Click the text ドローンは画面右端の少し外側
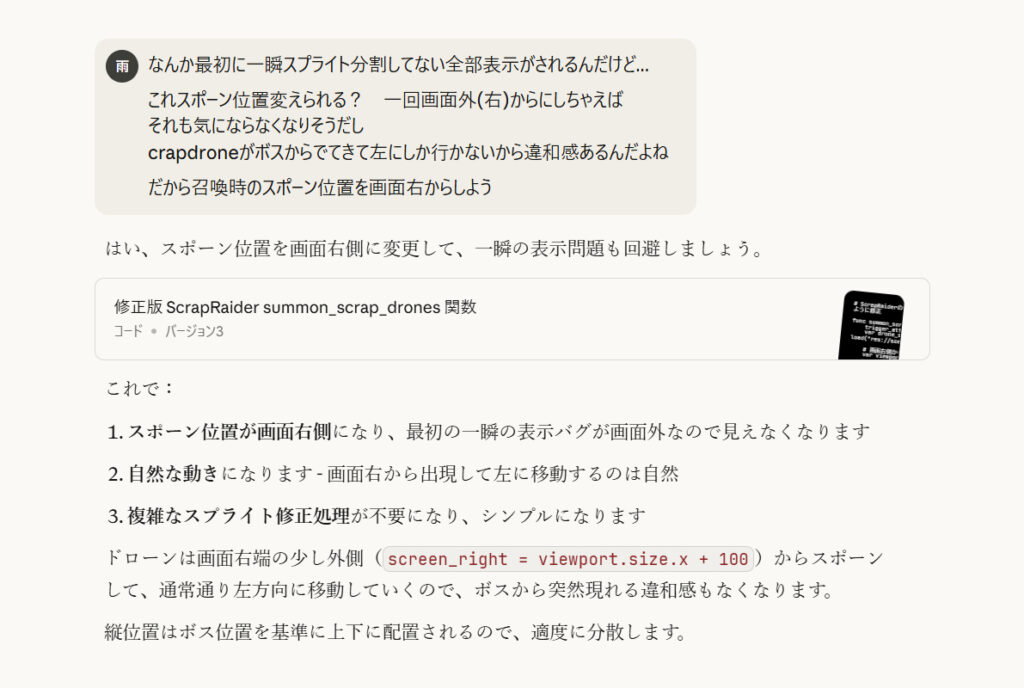 [234, 558]
